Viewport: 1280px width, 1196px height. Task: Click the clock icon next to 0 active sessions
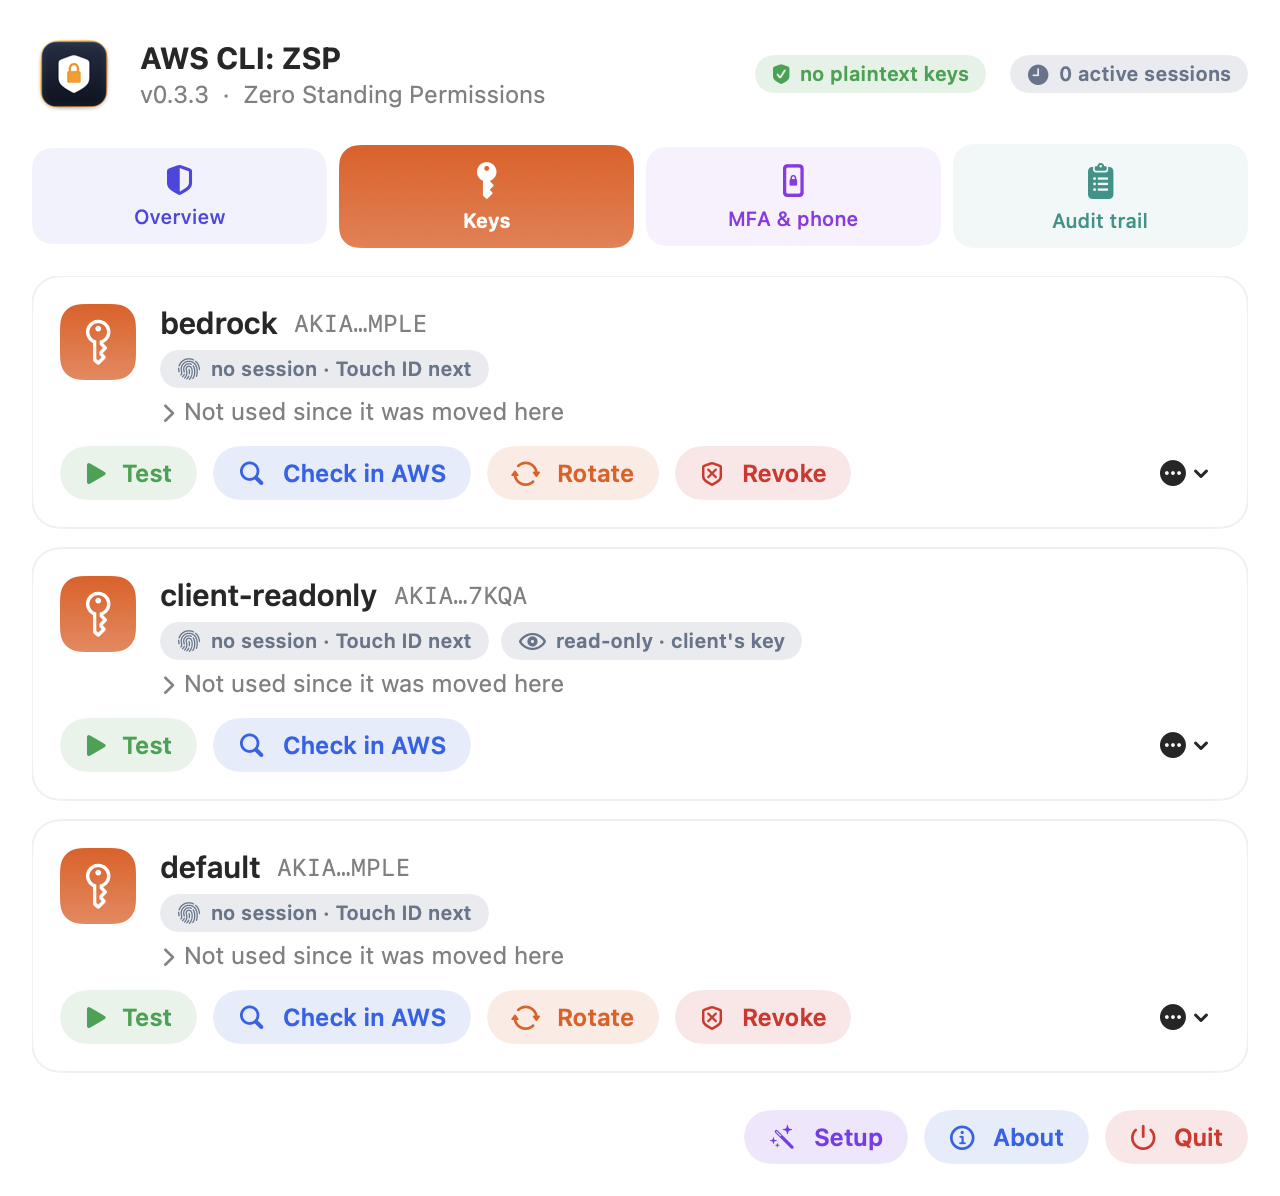1038,74
